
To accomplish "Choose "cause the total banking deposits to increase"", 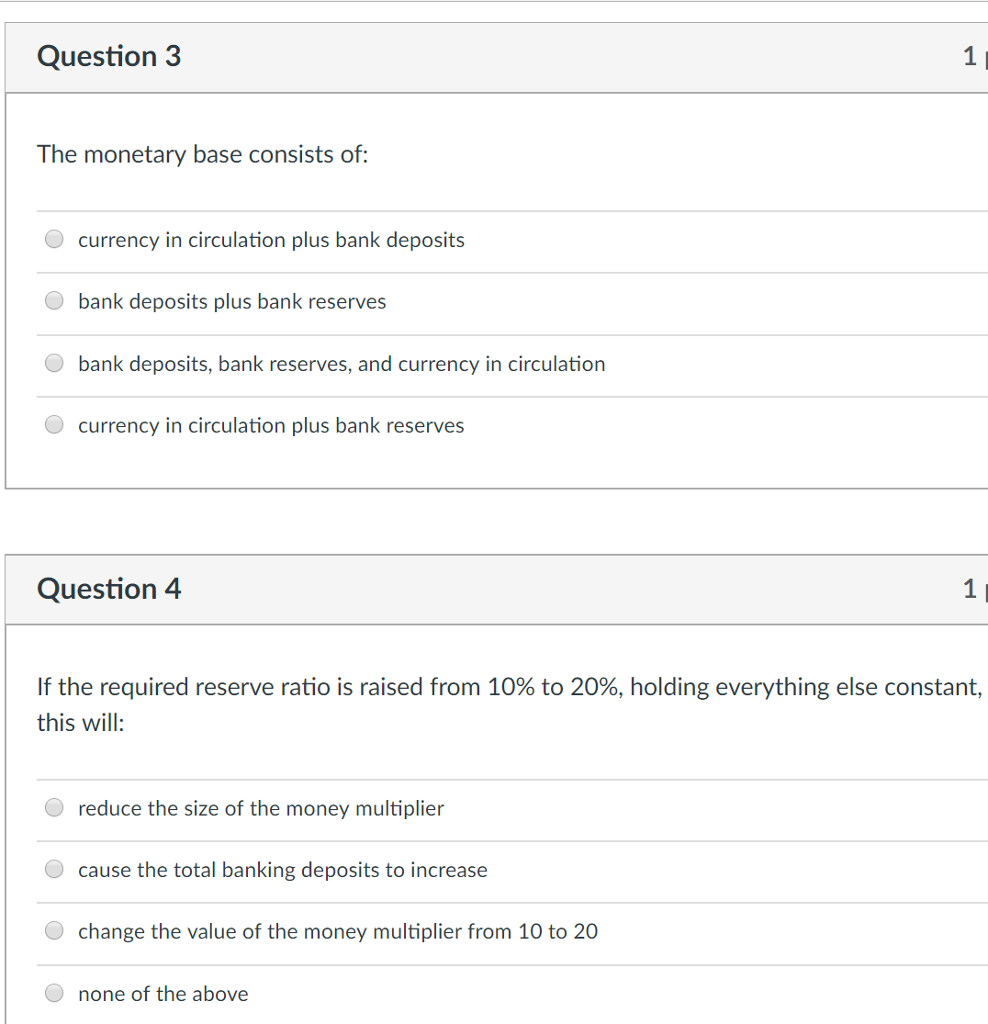I will (54, 868).
